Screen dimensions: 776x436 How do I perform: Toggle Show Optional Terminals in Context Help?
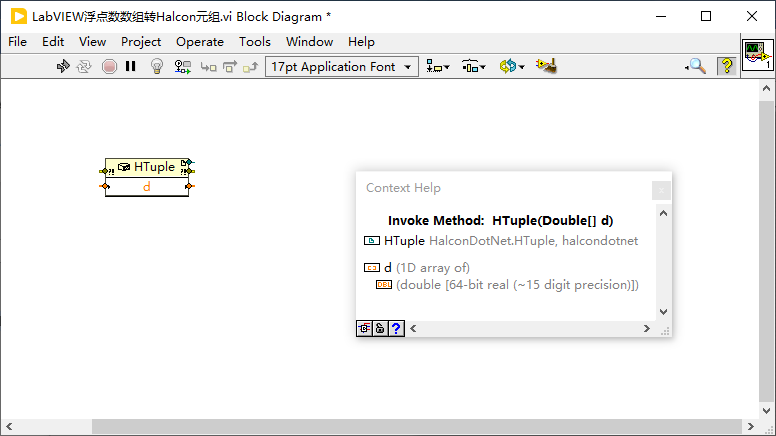[x=365, y=328]
